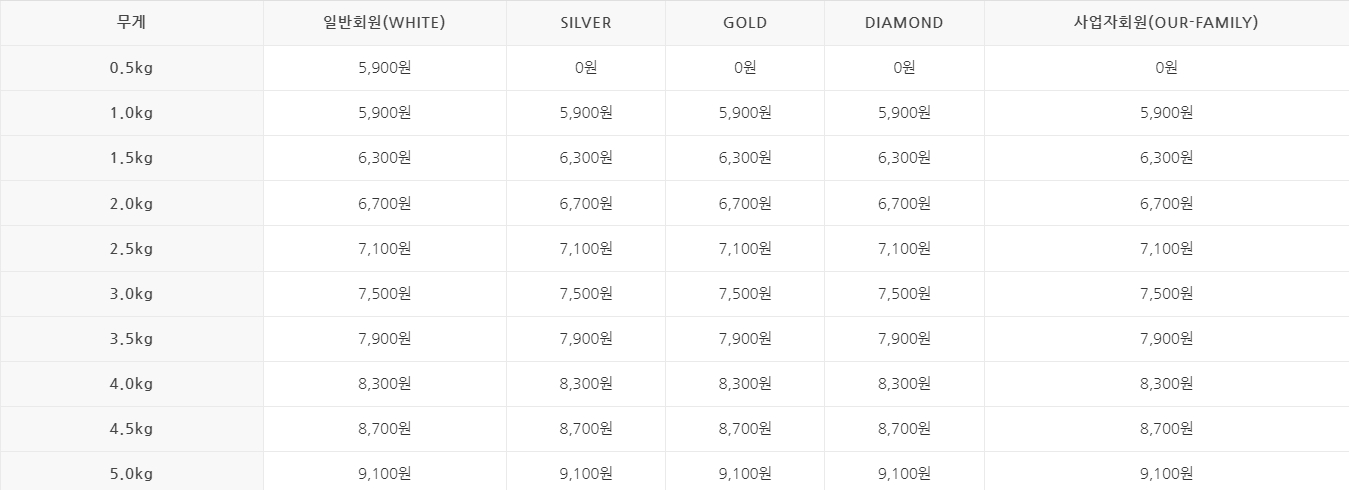Screen dimensions: 1349x490
Task: Select the 일반회원(WHITE) column header
Action: click(x=385, y=23)
